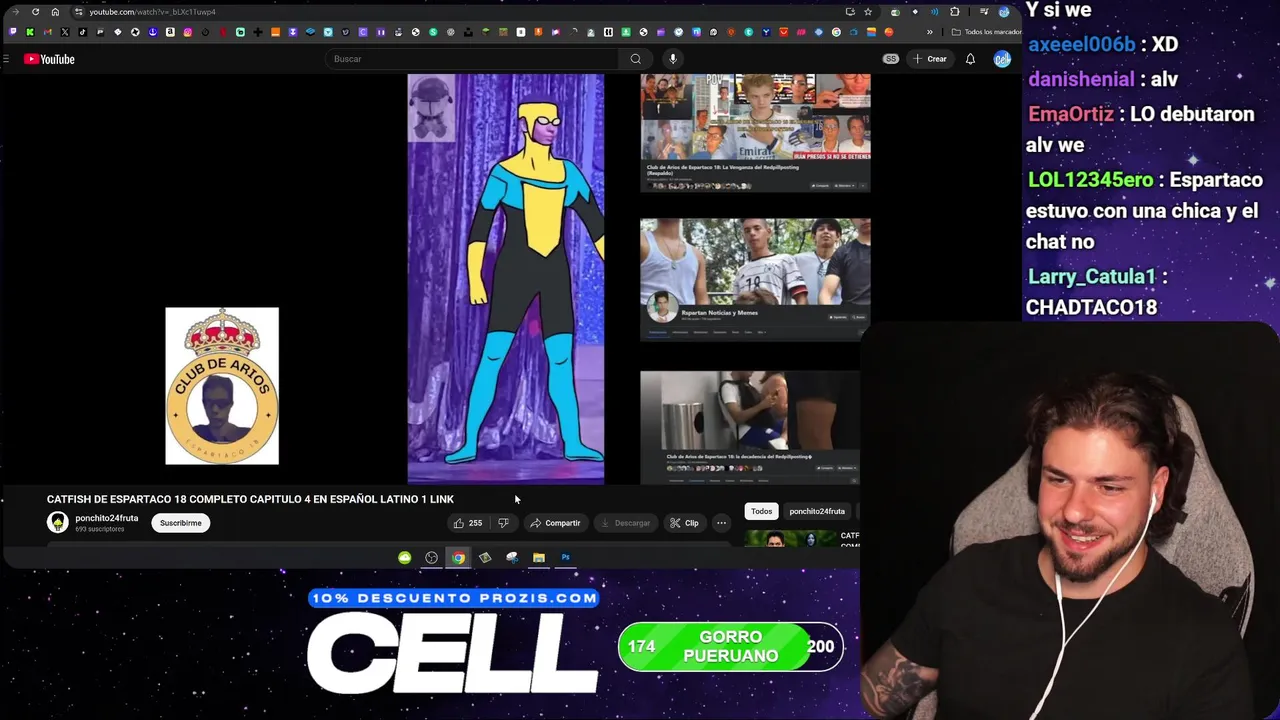Open File Explorer in the taskbar
This screenshot has width=1280, height=720.
coord(538,558)
